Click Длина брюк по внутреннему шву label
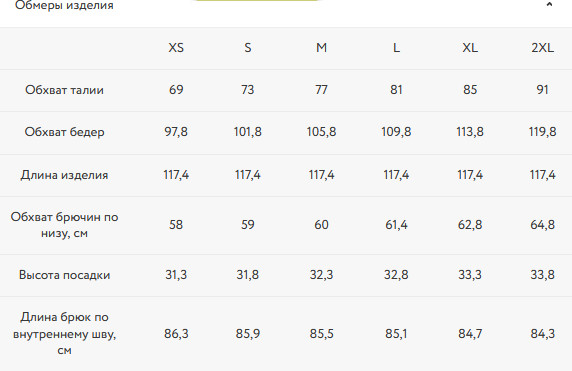 (x=64, y=333)
